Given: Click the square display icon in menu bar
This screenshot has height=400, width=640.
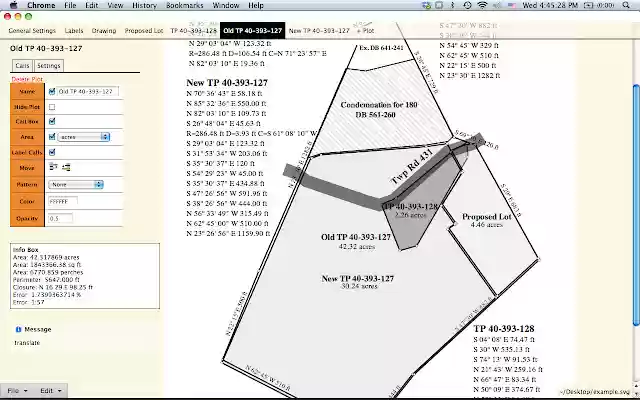Looking at the screenshot, I should 439,5.
